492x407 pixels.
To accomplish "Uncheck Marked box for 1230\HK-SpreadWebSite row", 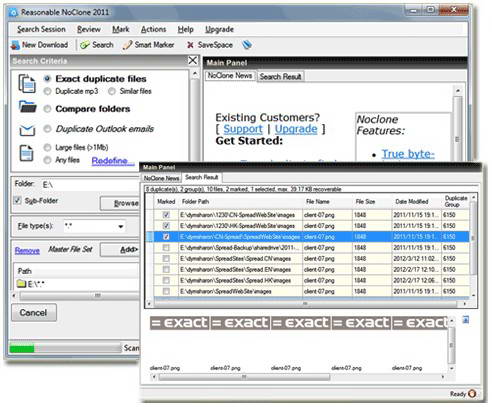I will (166, 226).
